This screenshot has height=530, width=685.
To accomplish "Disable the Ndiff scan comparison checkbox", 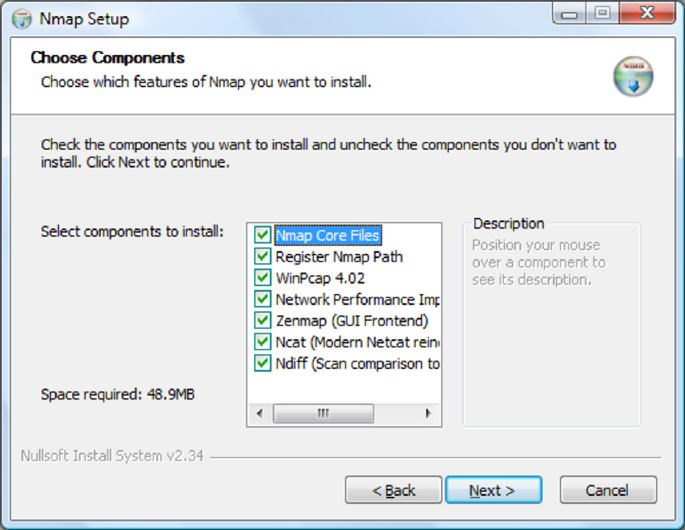I will click(263, 363).
